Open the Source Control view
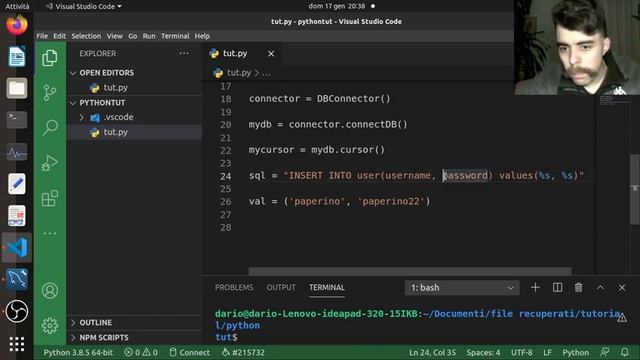This screenshot has width=640, height=360. [50, 93]
